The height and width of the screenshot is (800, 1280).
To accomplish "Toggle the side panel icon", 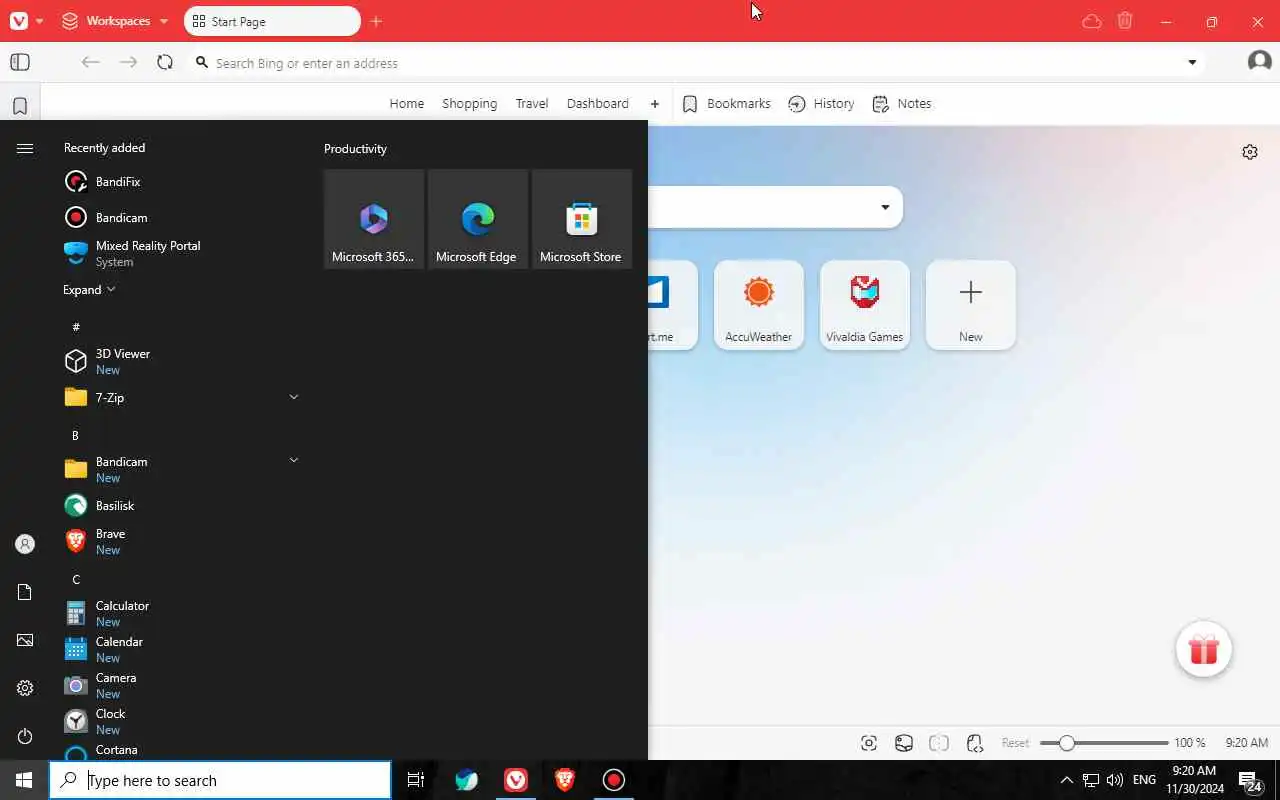I will pos(20,62).
